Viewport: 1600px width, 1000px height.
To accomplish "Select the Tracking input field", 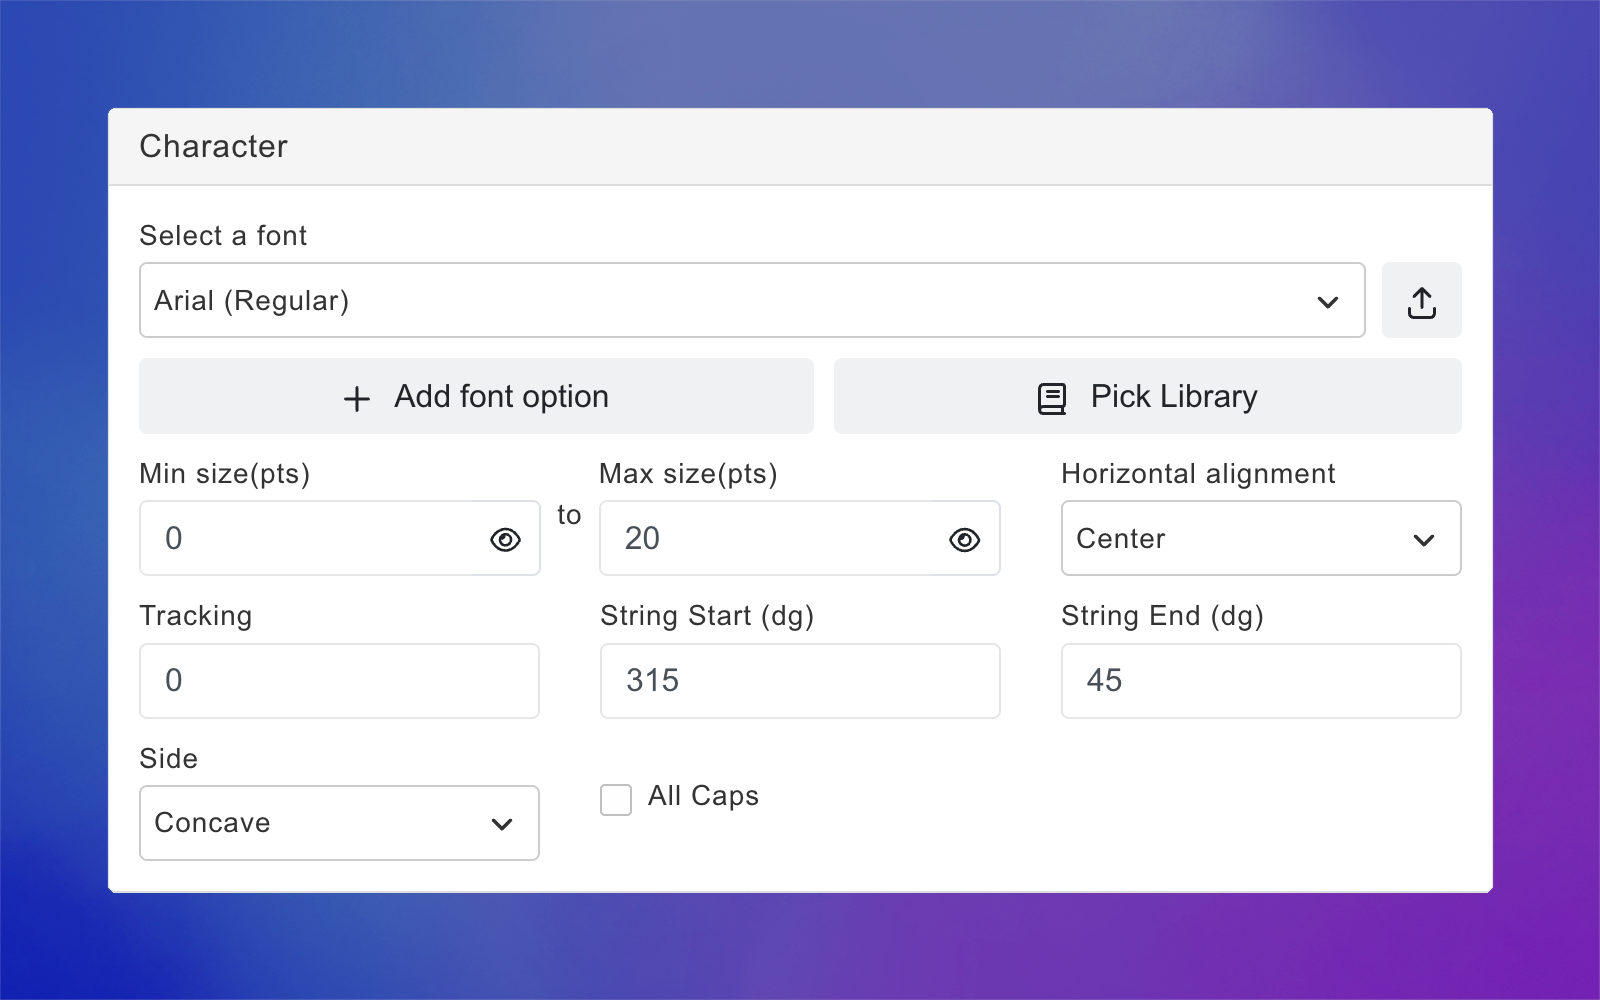I will [x=339, y=681].
